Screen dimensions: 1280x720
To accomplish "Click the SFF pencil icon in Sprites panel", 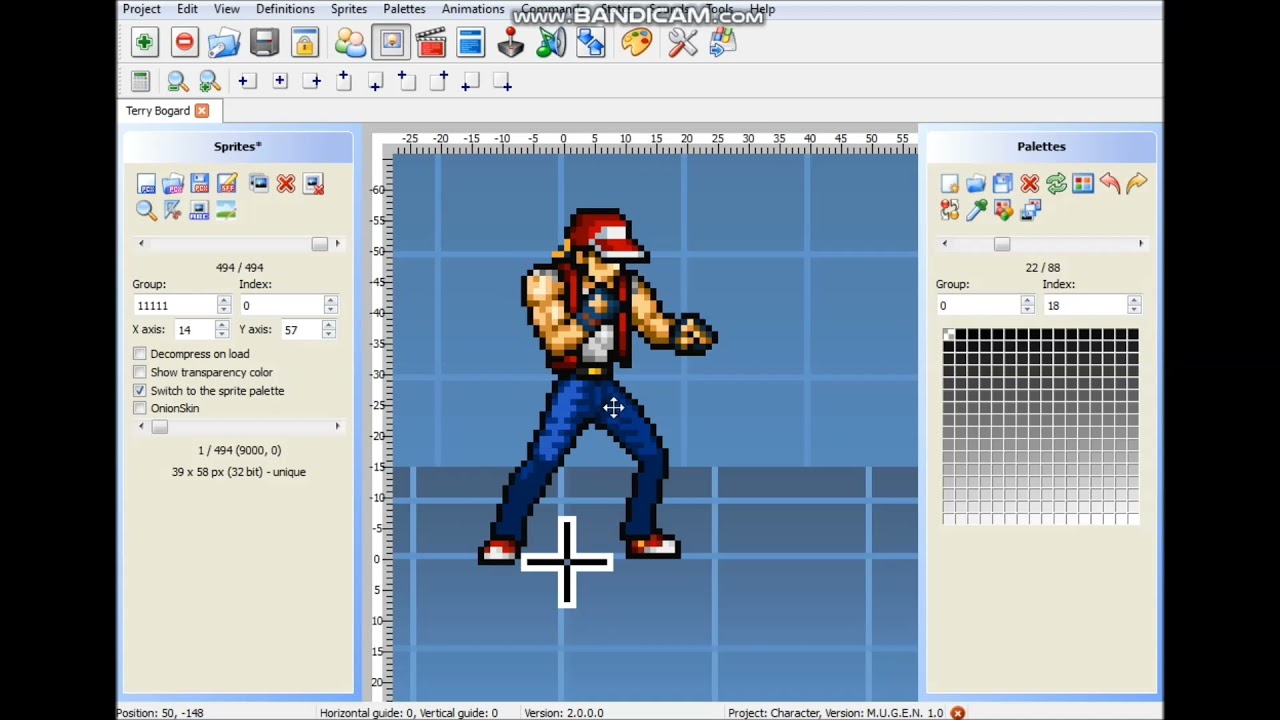I will (x=227, y=184).
